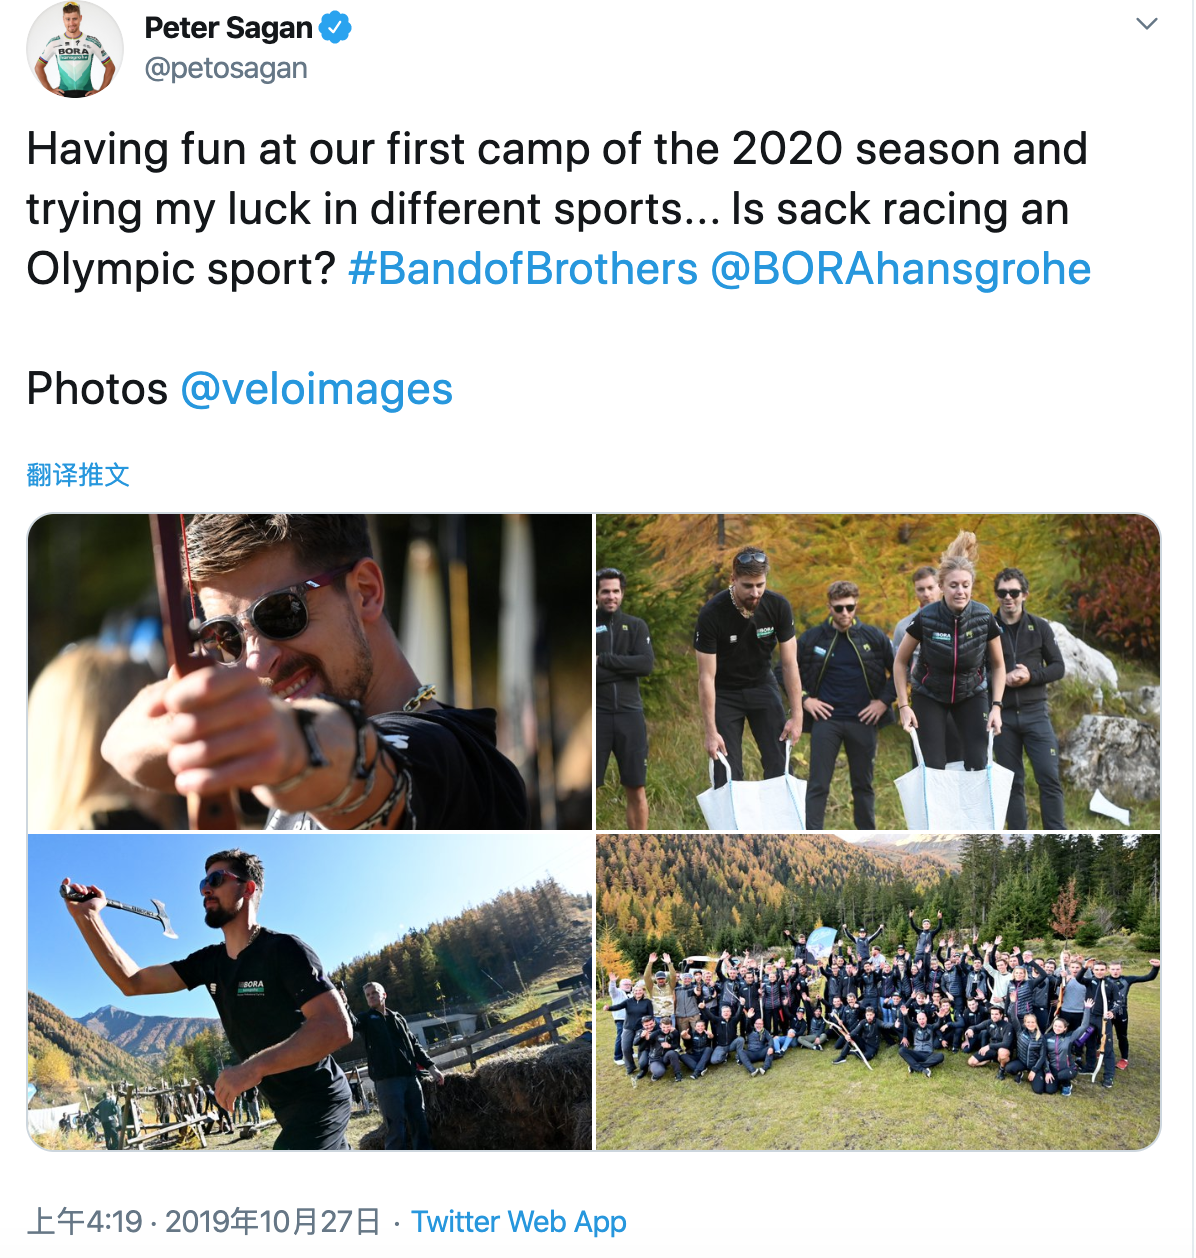This screenshot has height=1258, width=1196.
Task: Open the Twitter Web App source link
Action: pos(519,1222)
